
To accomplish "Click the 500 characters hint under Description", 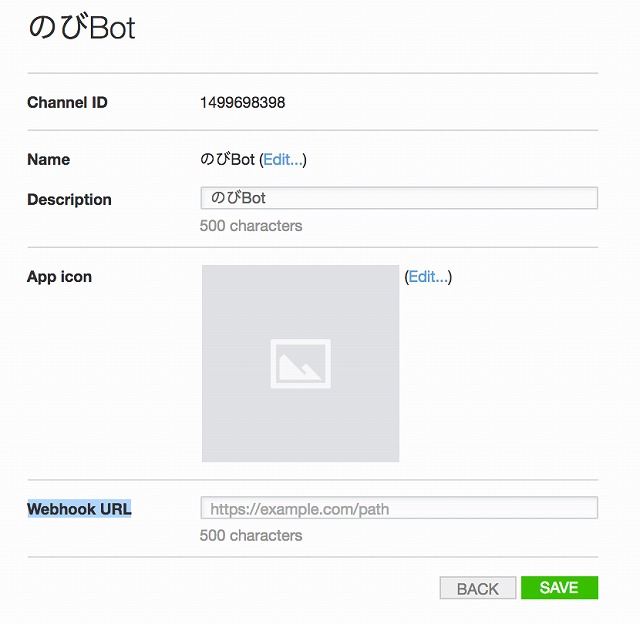I will [x=251, y=226].
